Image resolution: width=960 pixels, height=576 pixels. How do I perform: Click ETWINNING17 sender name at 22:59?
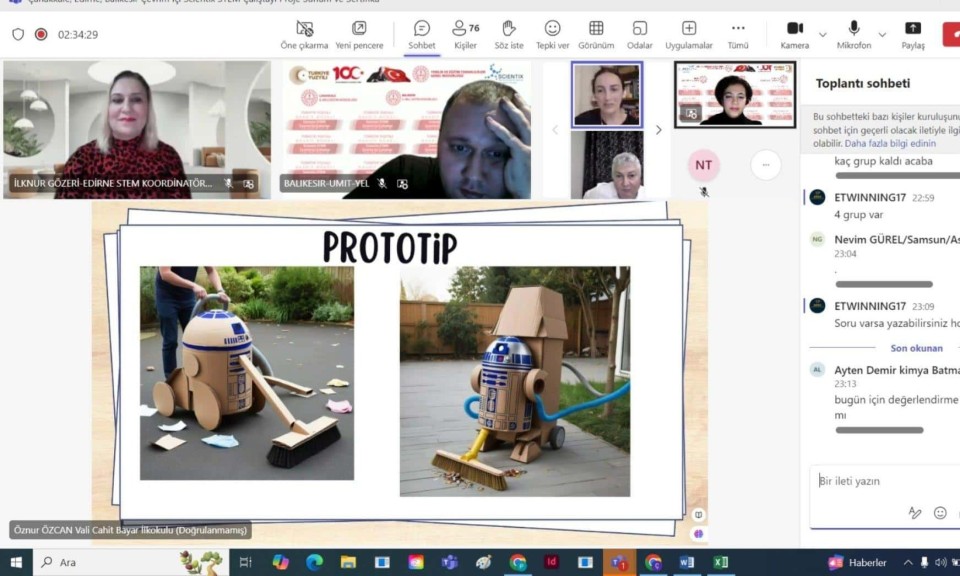coord(870,197)
